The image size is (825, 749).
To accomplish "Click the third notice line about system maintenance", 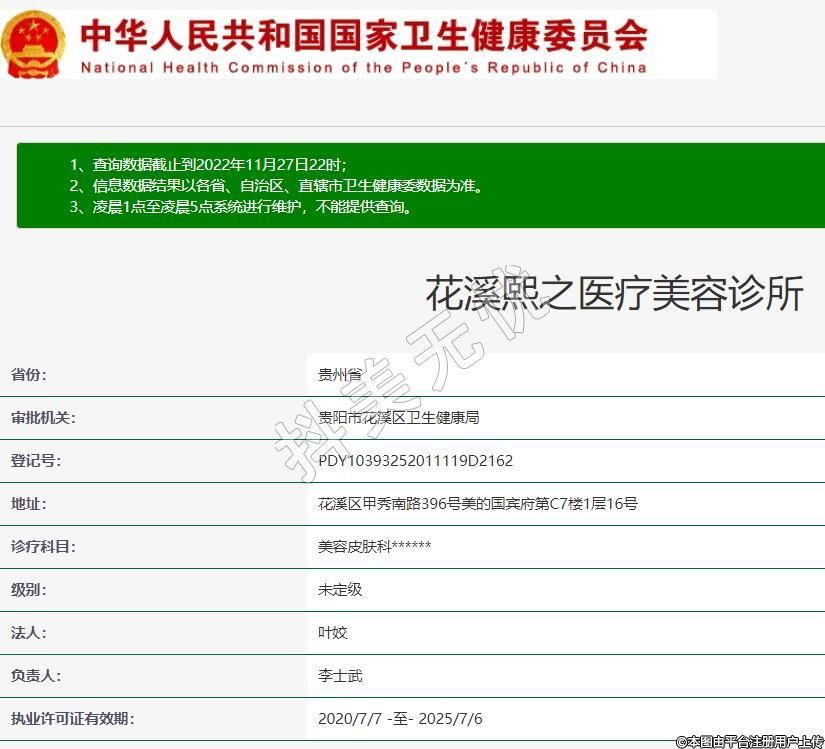I will click(240, 208).
